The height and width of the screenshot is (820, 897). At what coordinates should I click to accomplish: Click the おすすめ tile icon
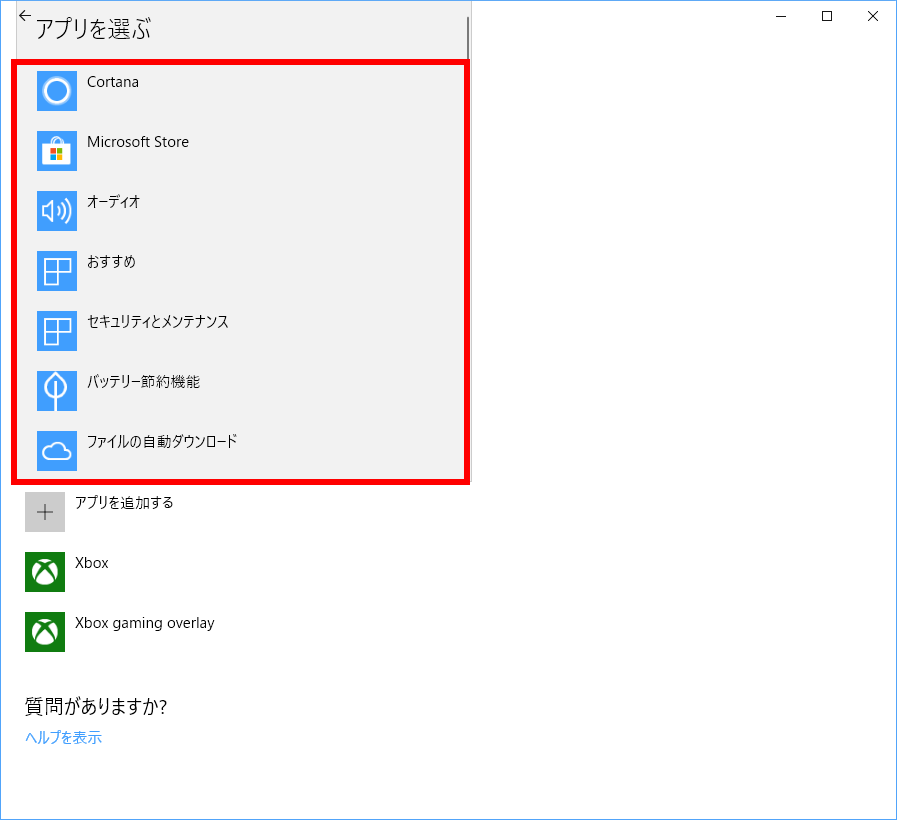click(x=57, y=271)
